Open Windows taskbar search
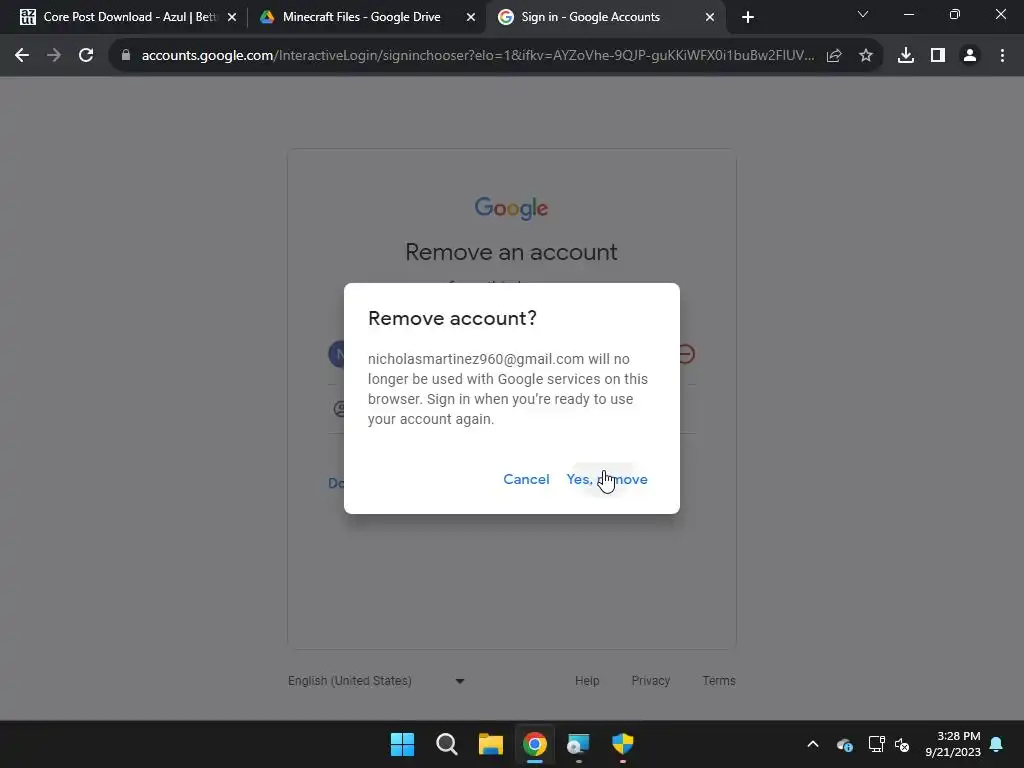The image size is (1024, 768). pyautogui.click(x=447, y=744)
